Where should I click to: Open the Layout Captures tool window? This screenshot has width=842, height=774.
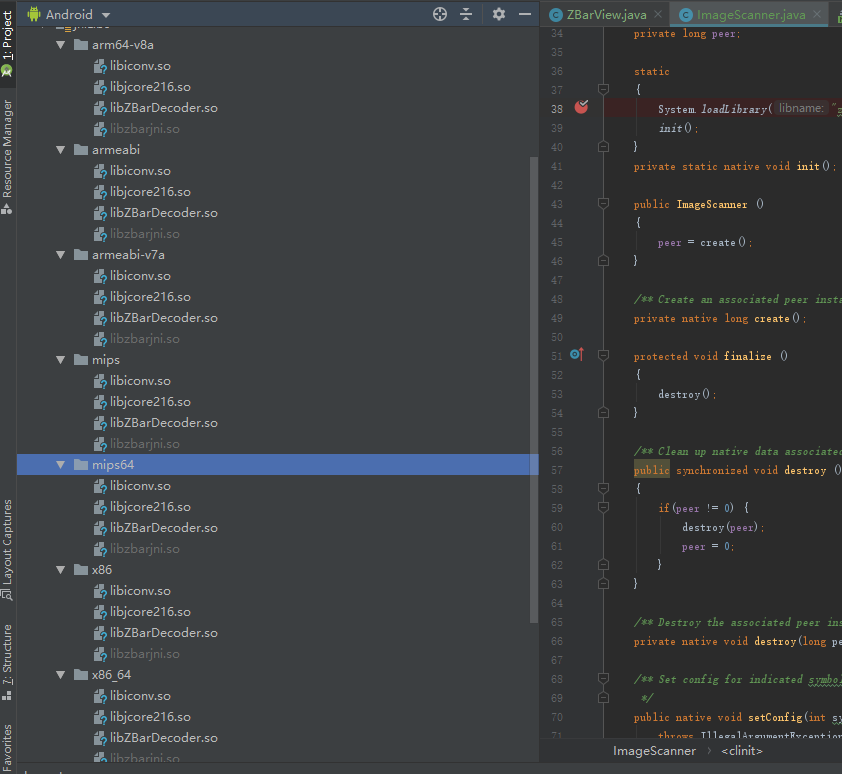pos(7,540)
